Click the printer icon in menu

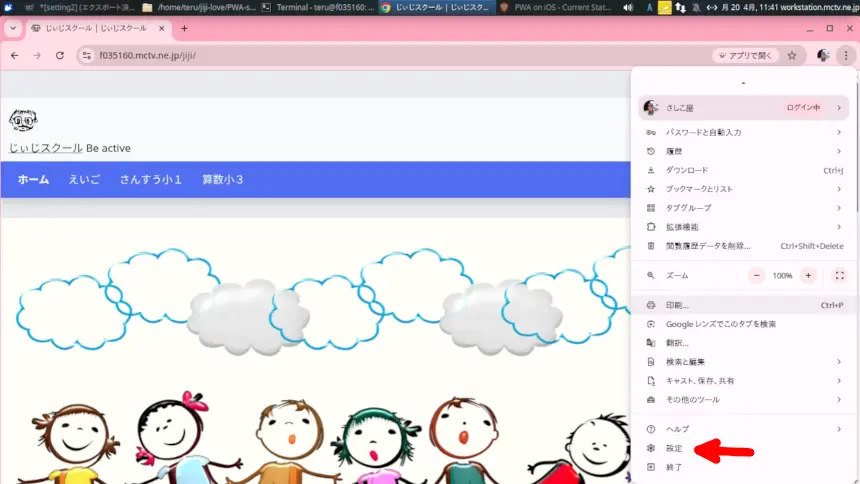651,305
